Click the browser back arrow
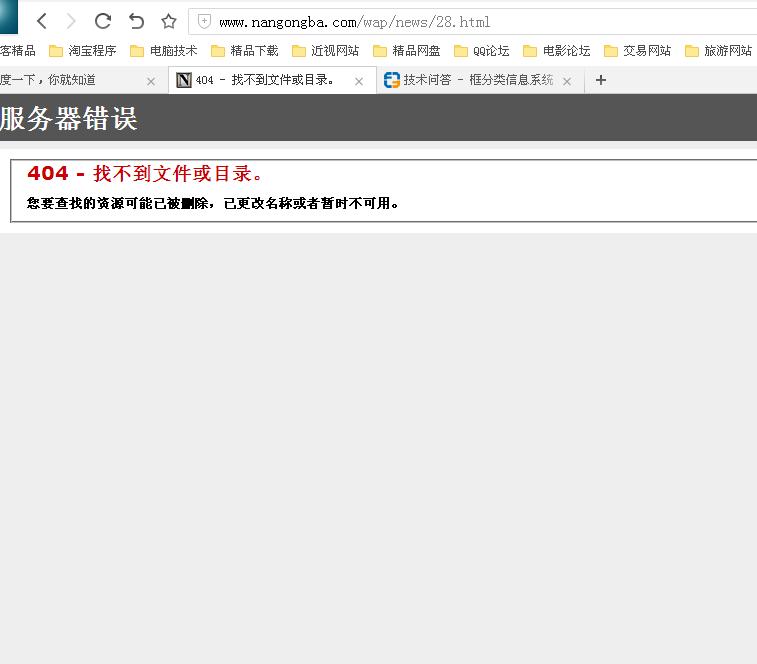Viewport: 757px width, 664px height. (x=42, y=21)
